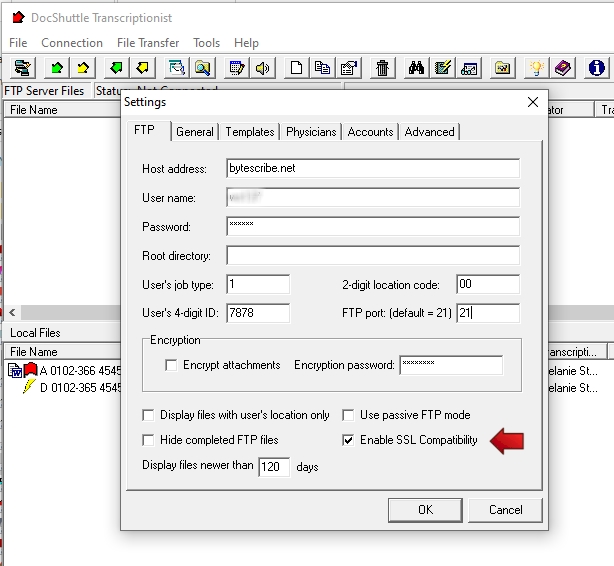Click the speaker audio toolbar icon
Screen dimensions: 614x566
point(262,68)
